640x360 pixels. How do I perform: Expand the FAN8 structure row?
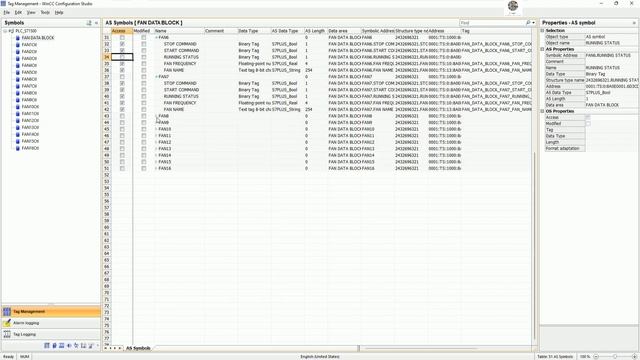click(156, 116)
